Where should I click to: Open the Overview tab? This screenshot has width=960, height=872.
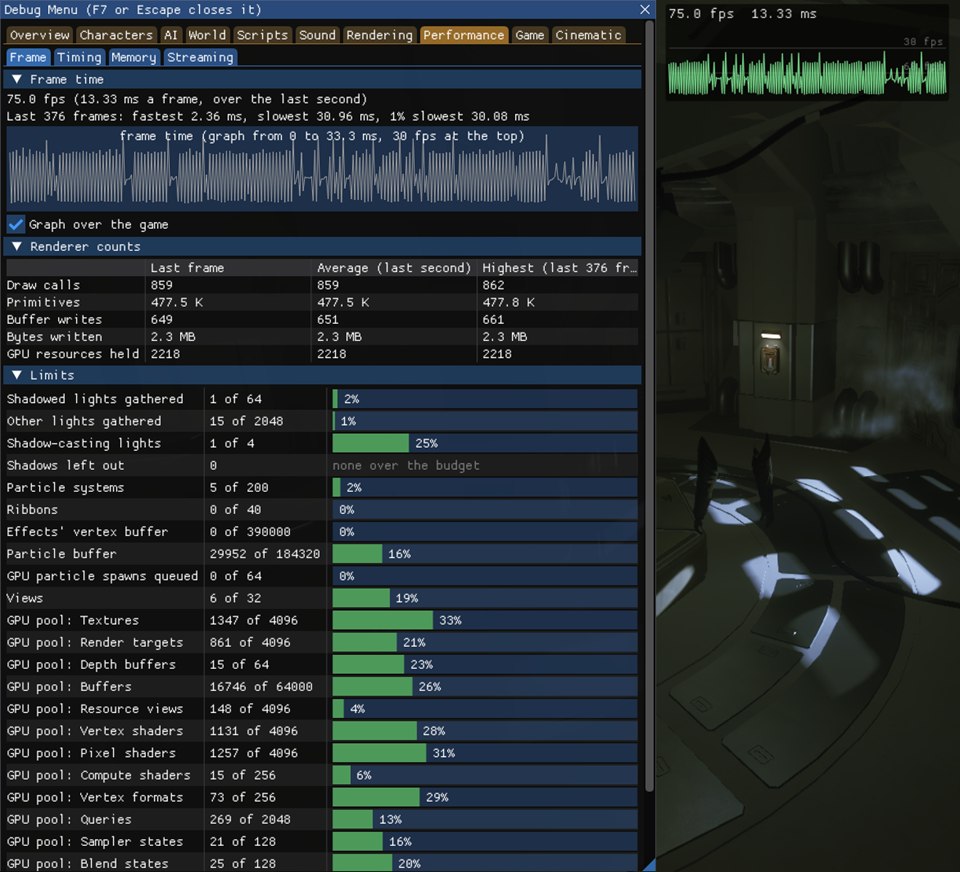tap(40, 35)
